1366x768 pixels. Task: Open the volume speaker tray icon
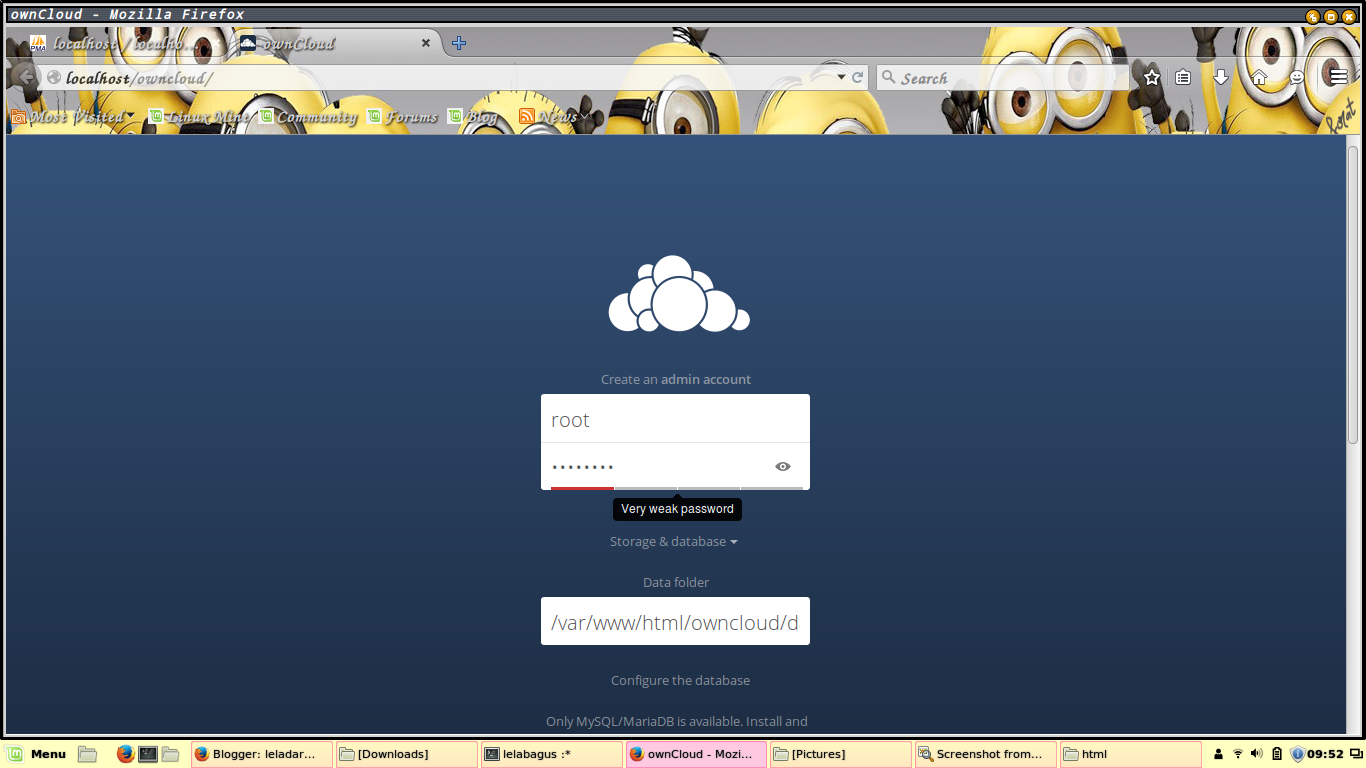pyautogui.click(x=1257, y=754)
